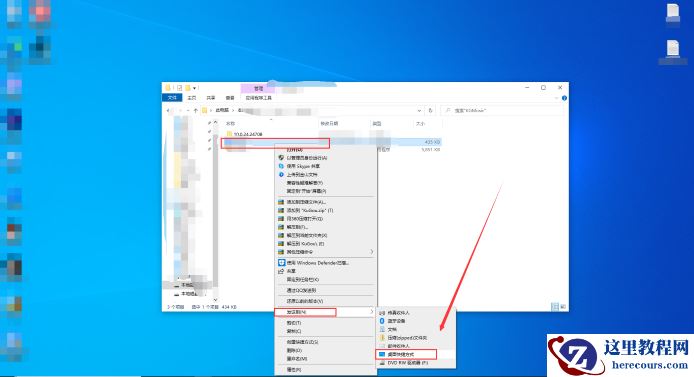Click the topmost desktop file icon on the right
The image size is (694, 377).
point(673,12)
